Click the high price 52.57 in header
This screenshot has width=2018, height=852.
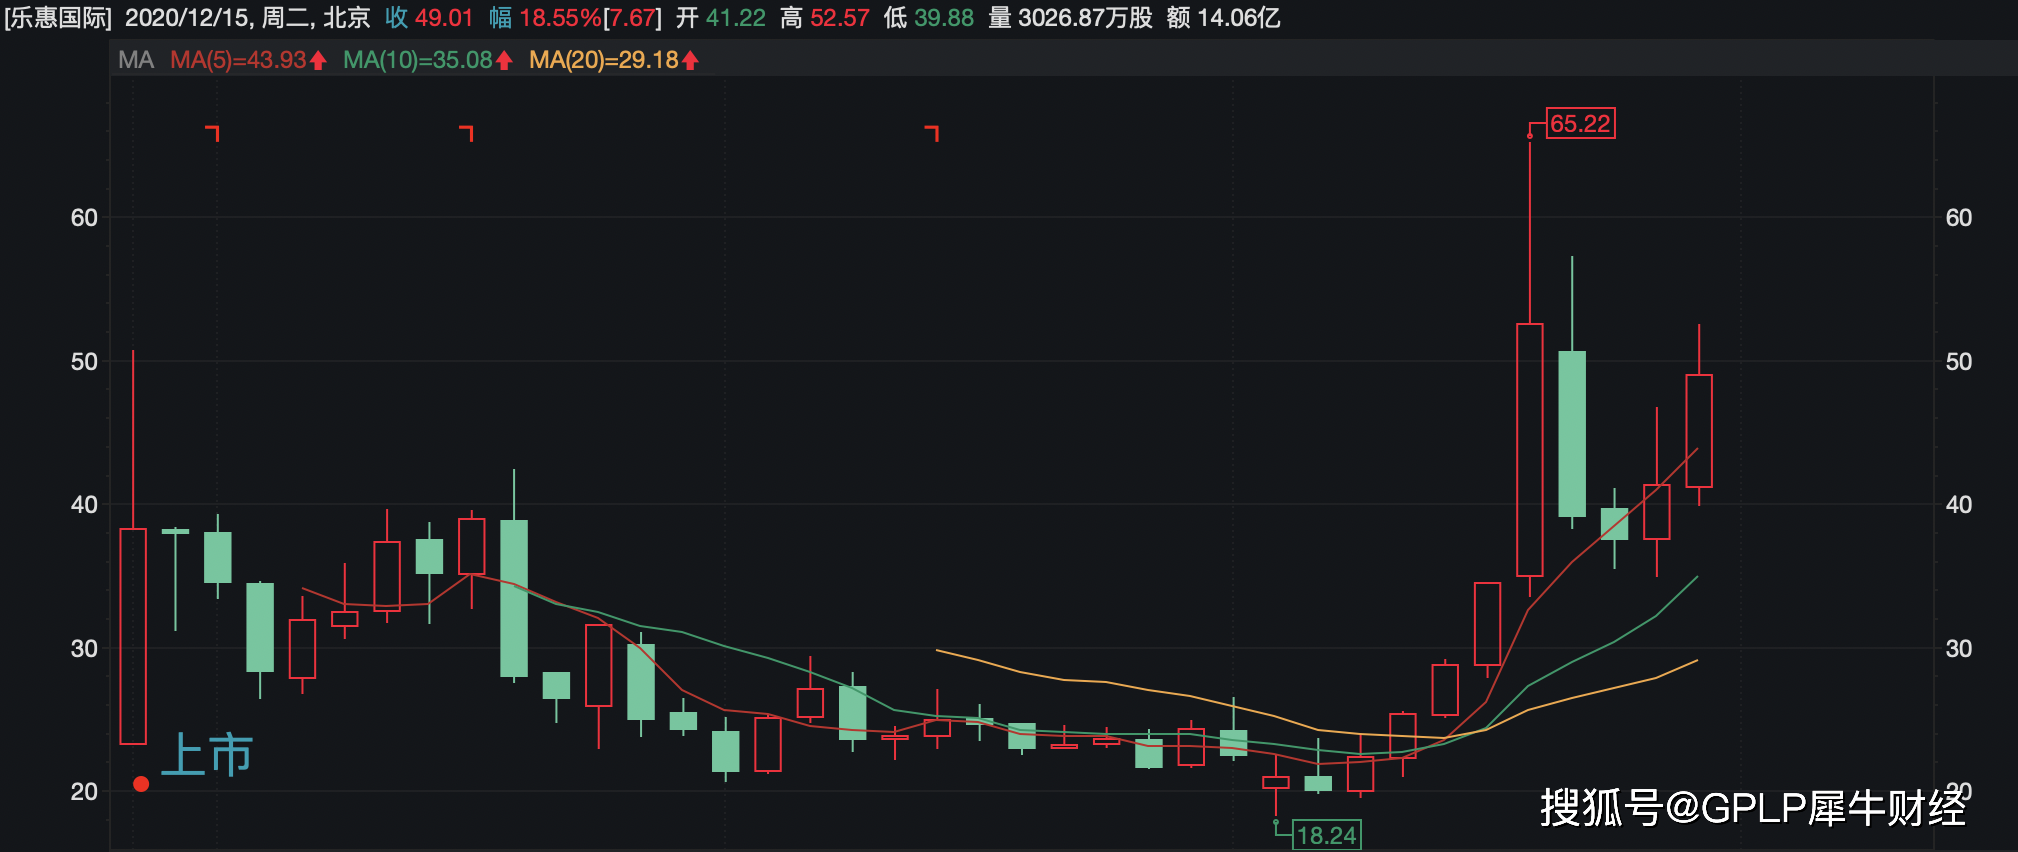click(x=840, y=18)
